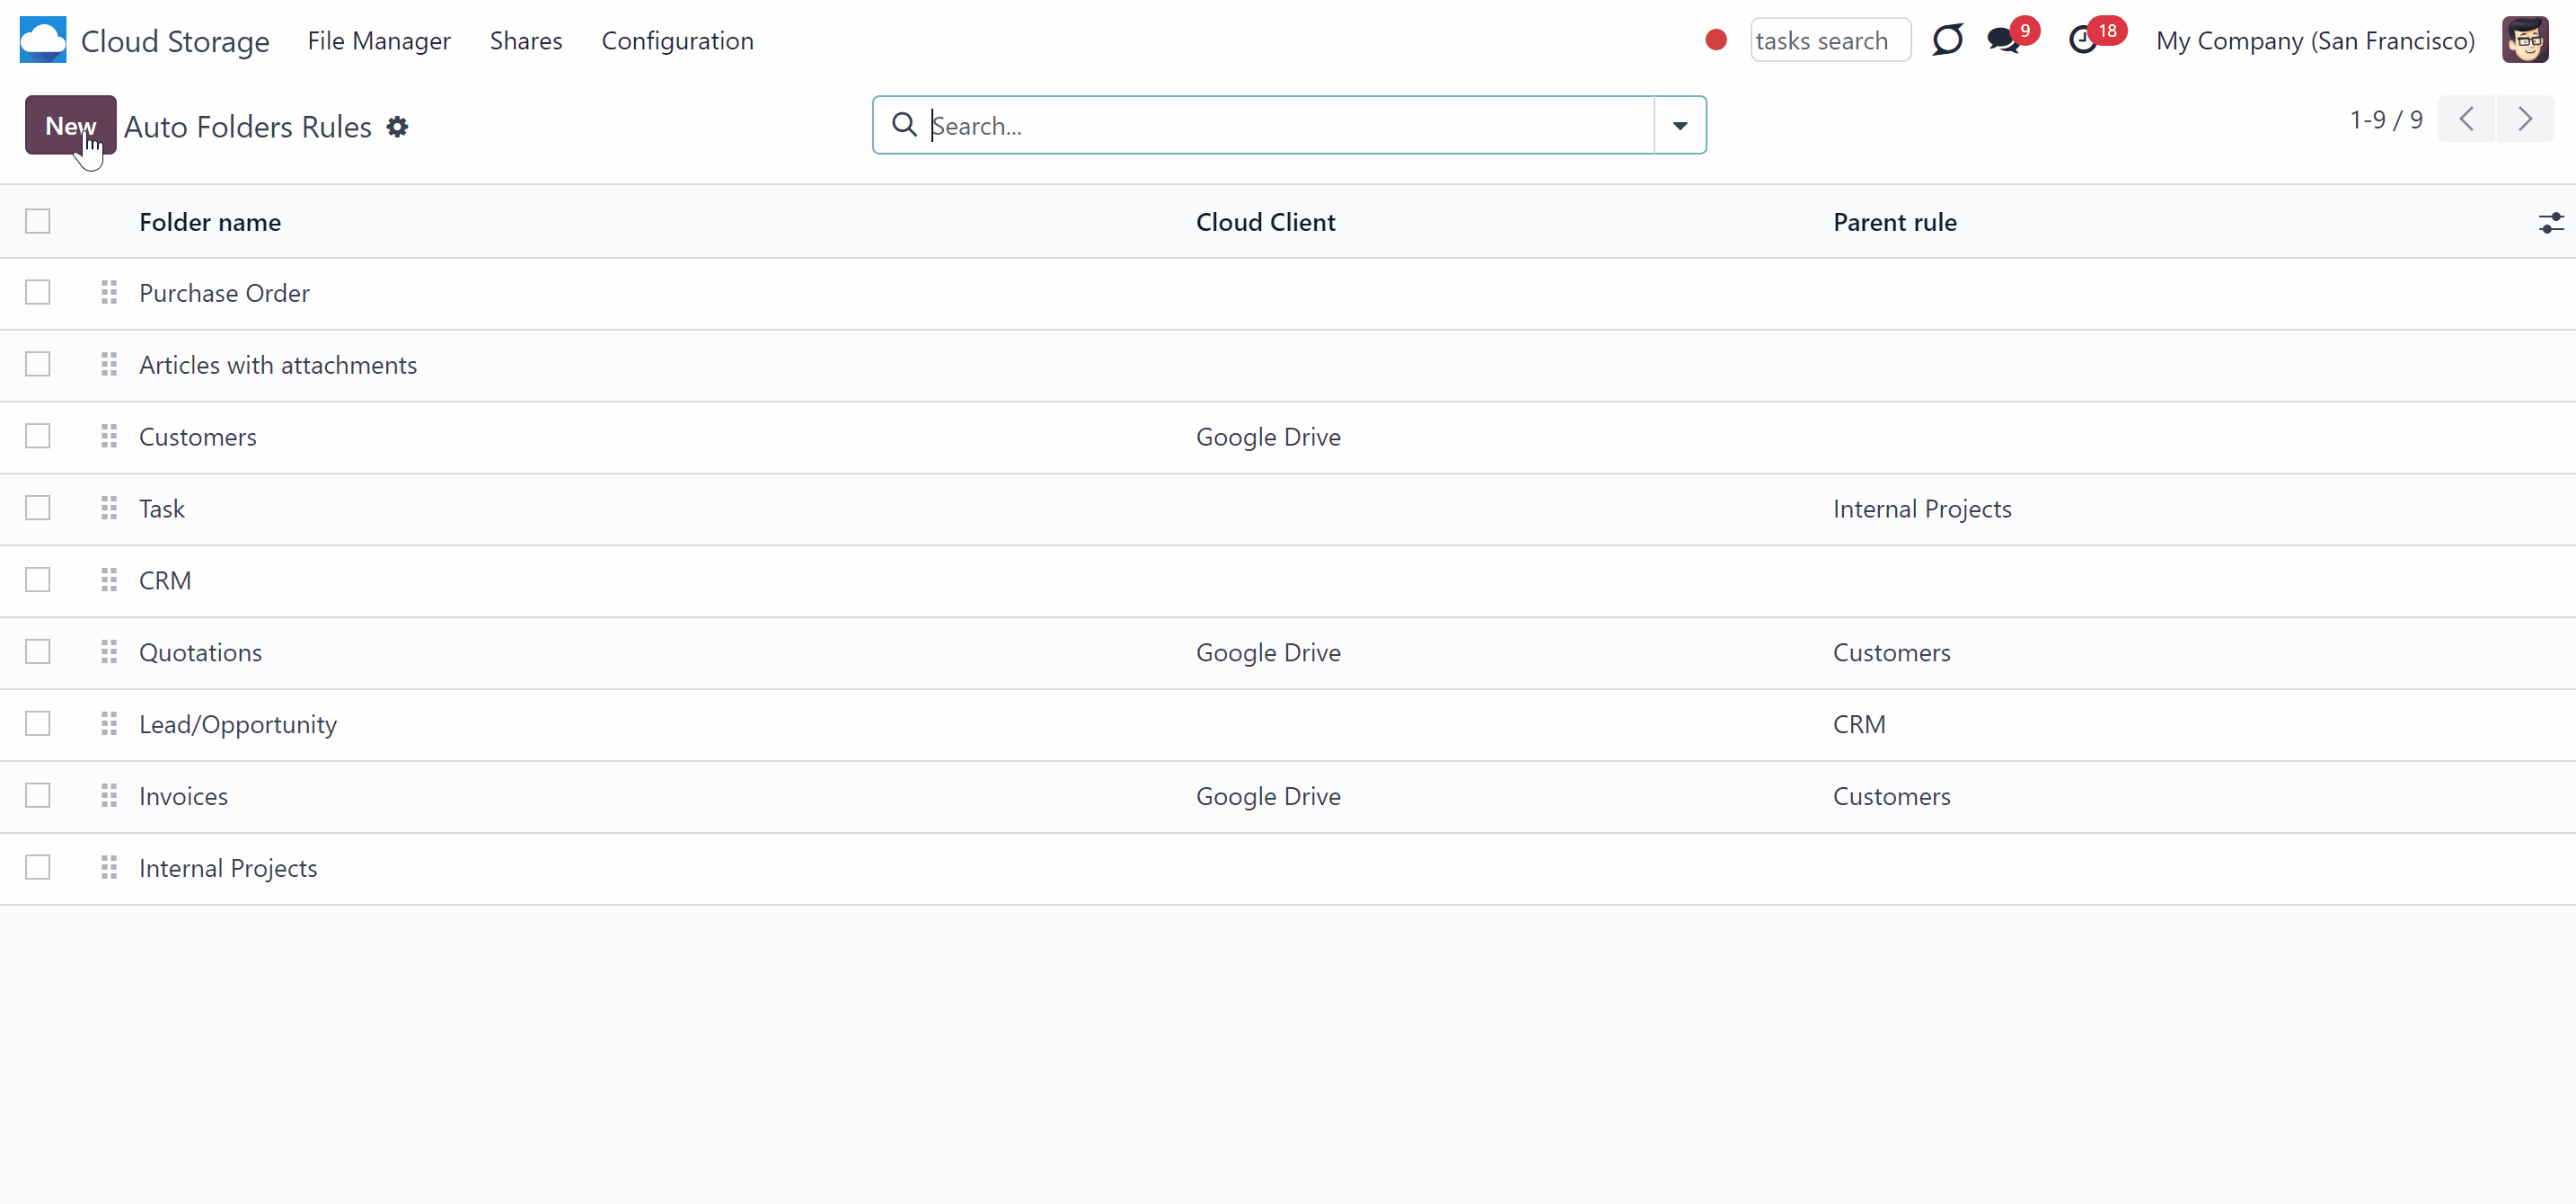2576x1204 pixels.
Task: Open the settings gear beside Auto Folders Rules
Action: [397, 127]
